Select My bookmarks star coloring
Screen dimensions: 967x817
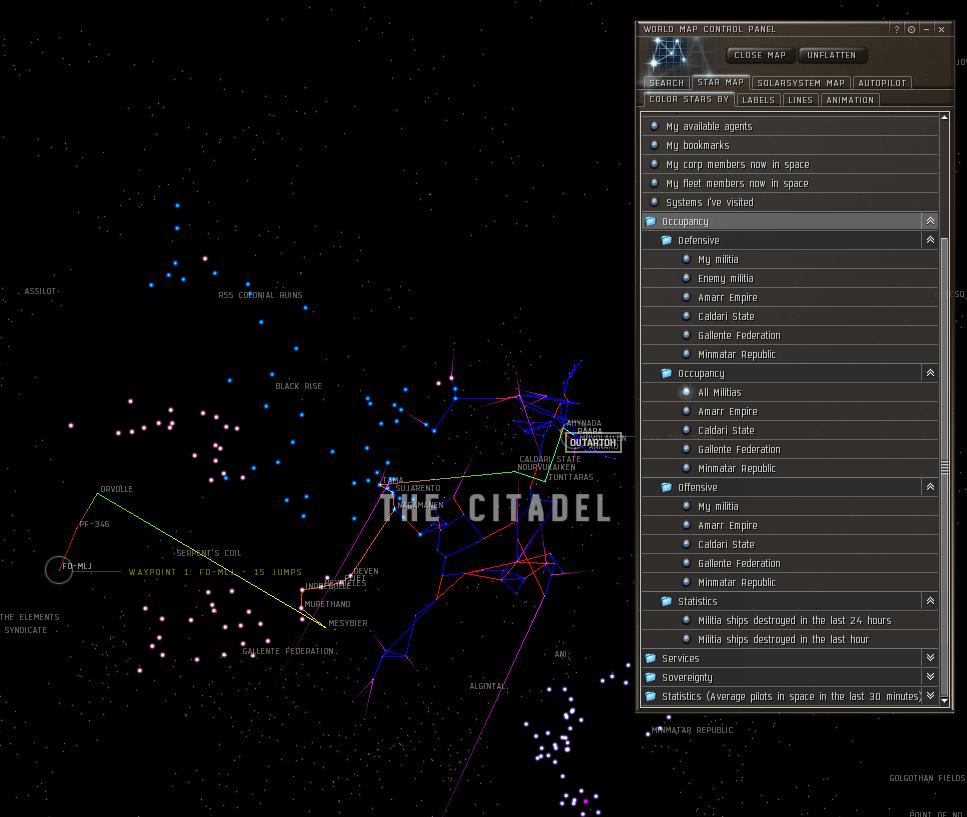click(x=790, y=145)
